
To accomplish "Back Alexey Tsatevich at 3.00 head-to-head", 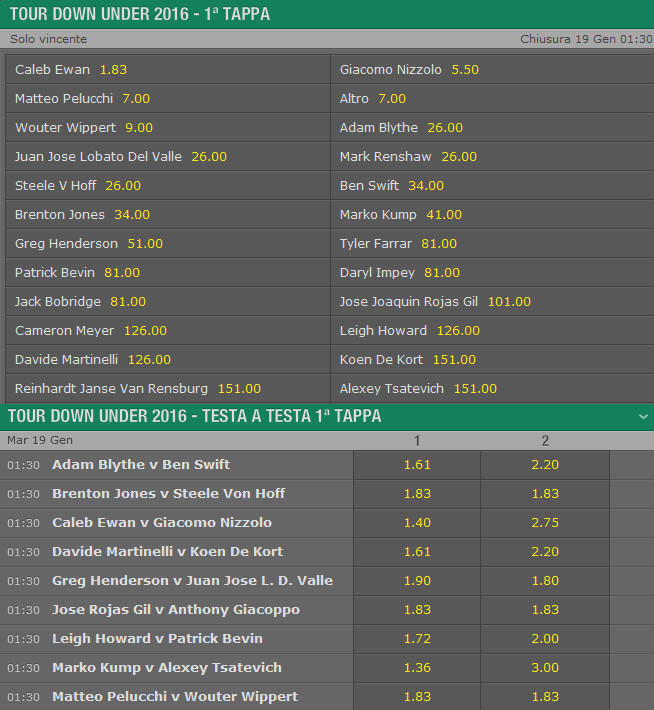I will coord(545,667).
